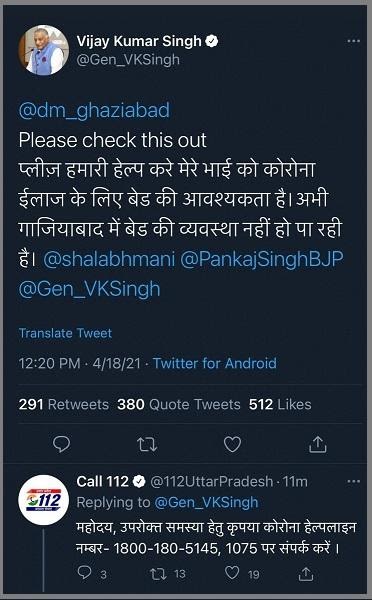Share the main tweet via share icon
Screen dimensions: 372x600
pos(317,444)
